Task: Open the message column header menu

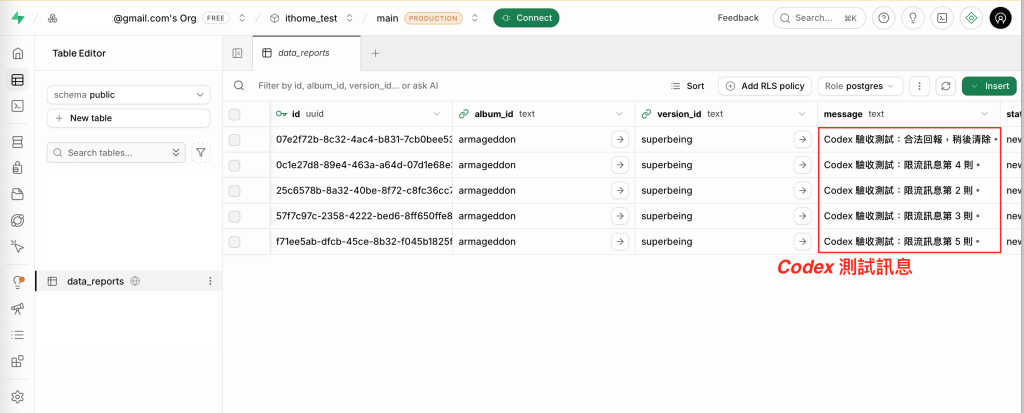Action: [x=985, y=114]
